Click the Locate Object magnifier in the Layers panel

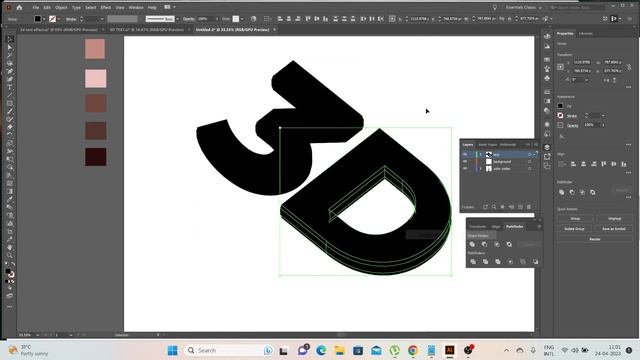[x=494, y=207]
